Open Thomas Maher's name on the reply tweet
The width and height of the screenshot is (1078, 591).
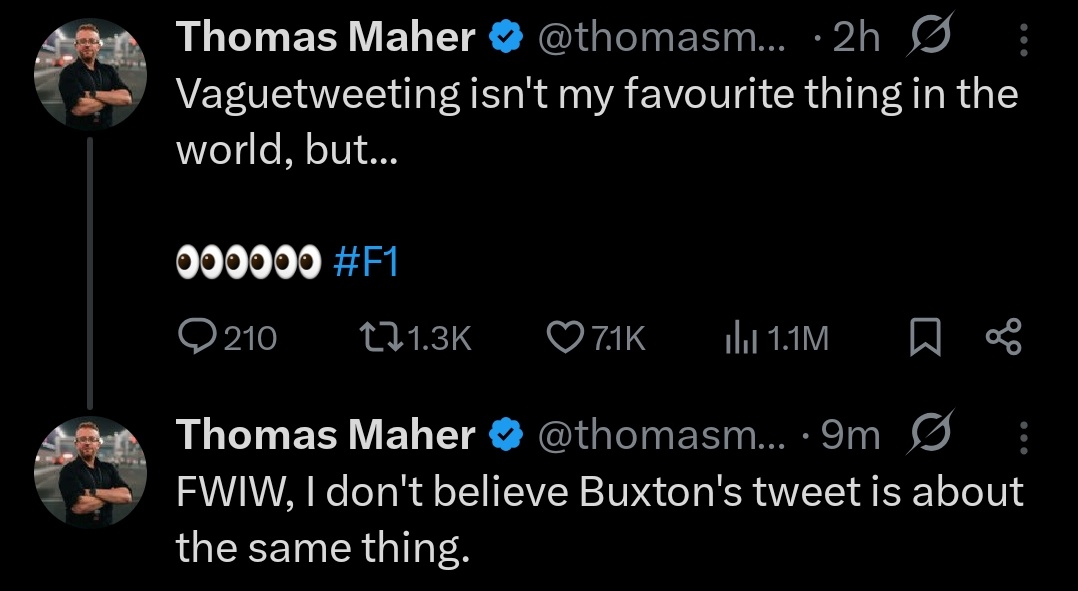point(326,435)
